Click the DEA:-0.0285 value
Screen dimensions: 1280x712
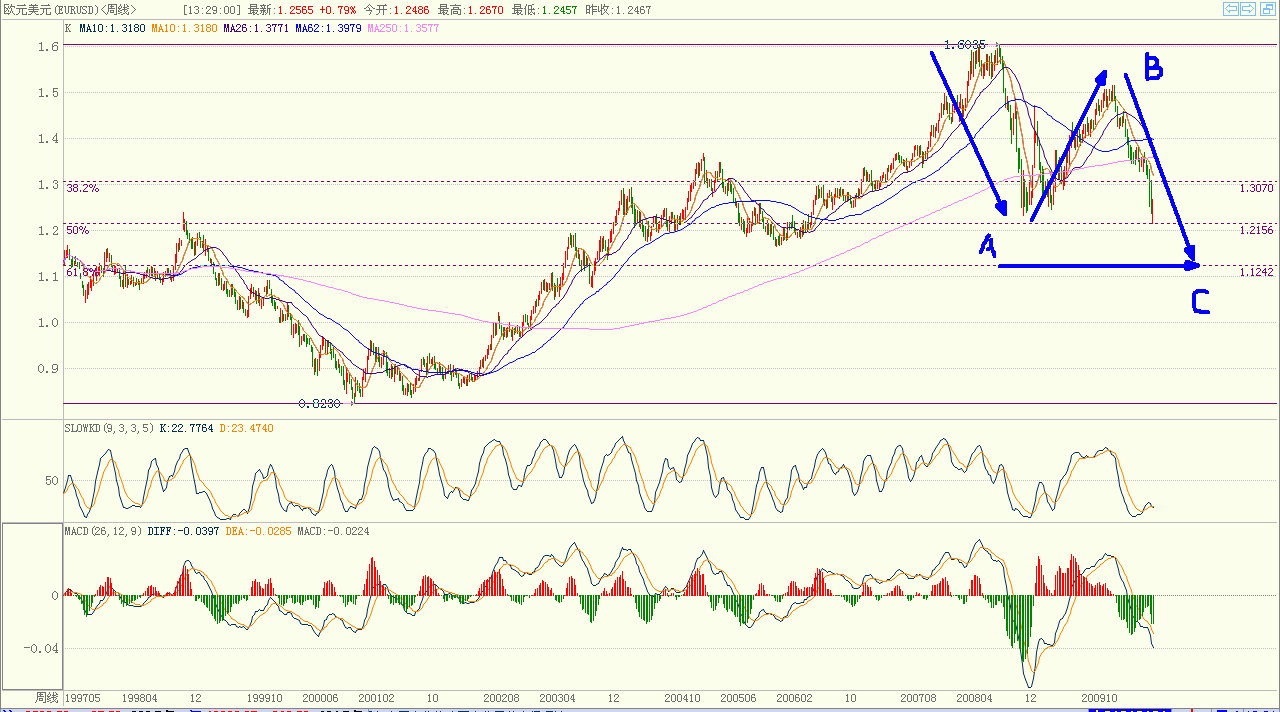pyautogui.click(x=258, y=531)
